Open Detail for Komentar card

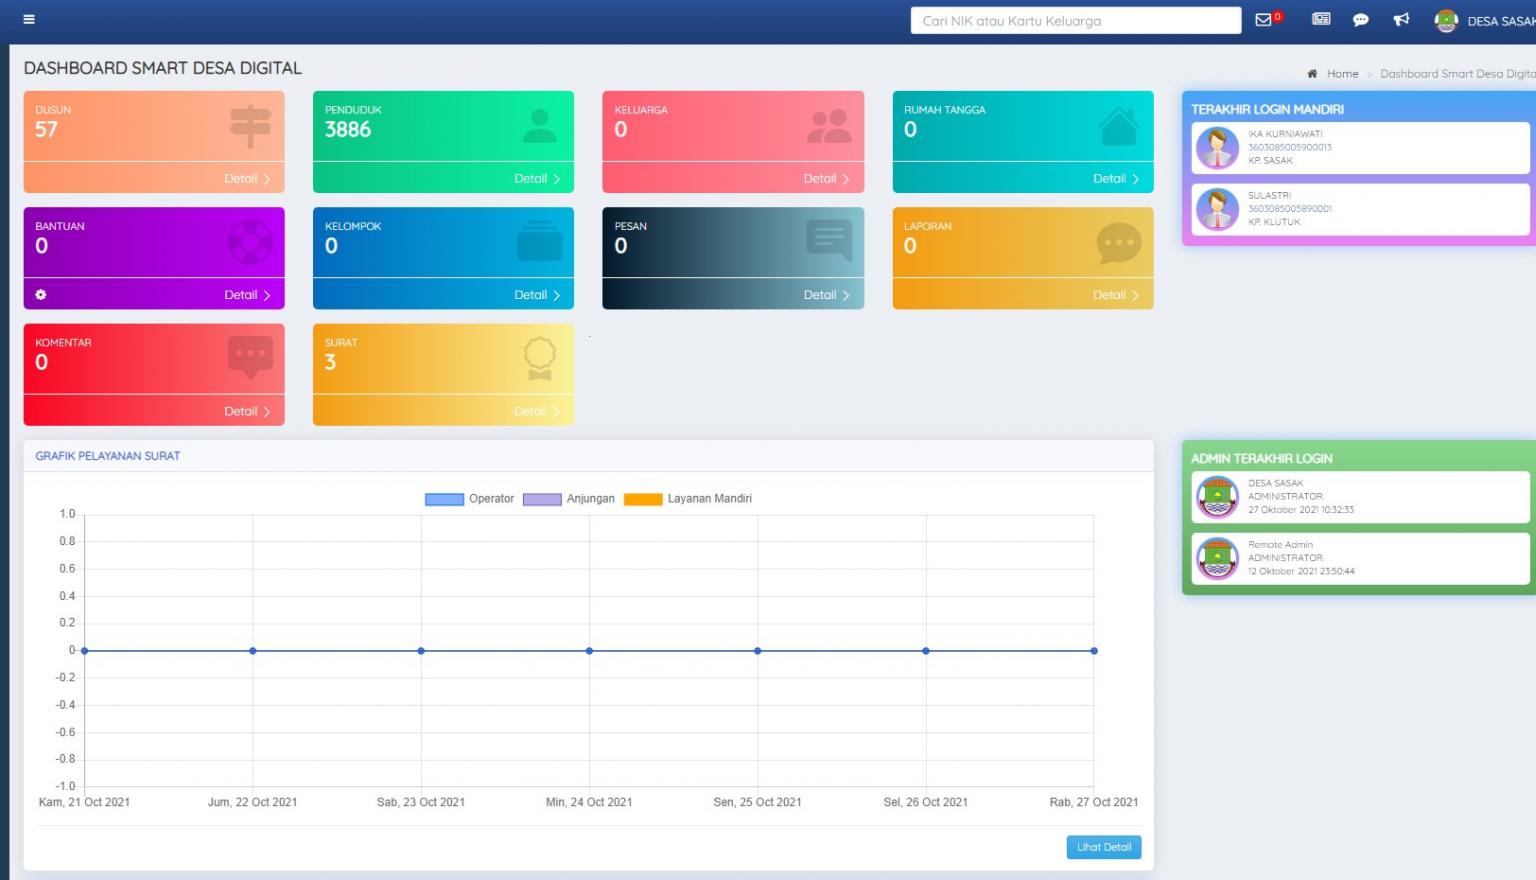click(247, 411)
